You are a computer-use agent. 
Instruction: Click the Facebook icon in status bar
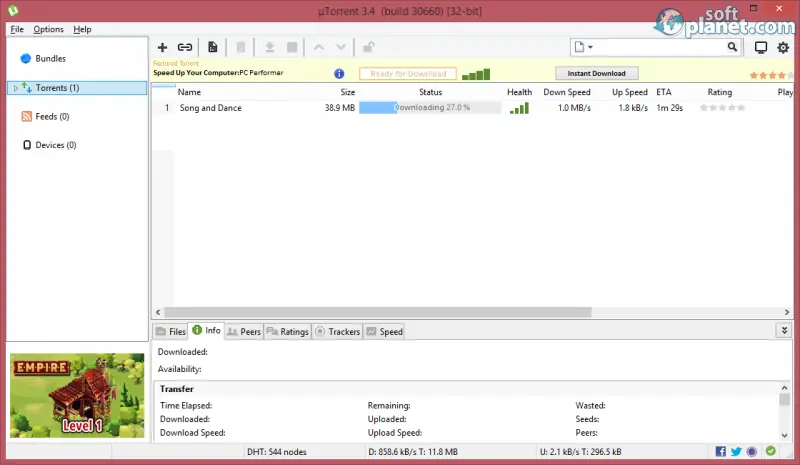coord(720,451)
